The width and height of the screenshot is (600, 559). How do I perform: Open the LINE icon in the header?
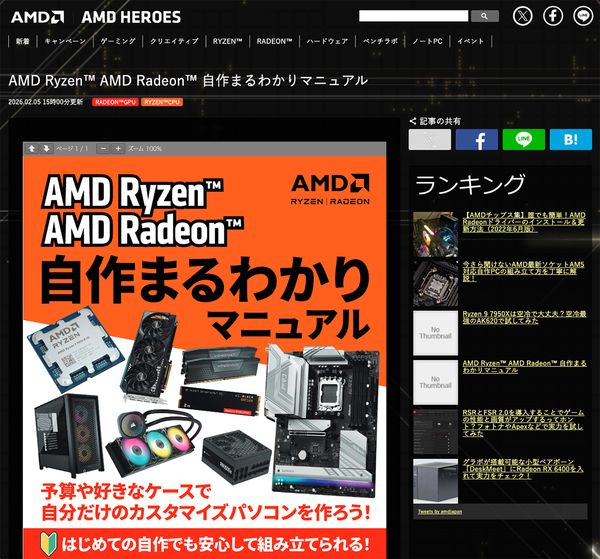tap(583, 16)
